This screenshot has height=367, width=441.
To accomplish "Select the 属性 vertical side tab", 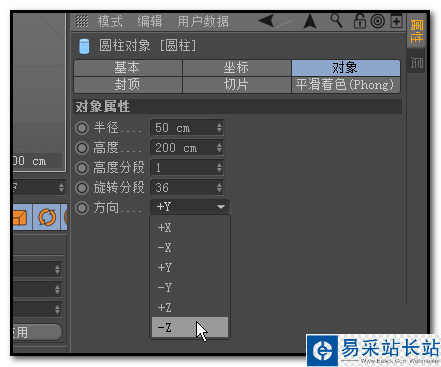I will tap(417, 31).
